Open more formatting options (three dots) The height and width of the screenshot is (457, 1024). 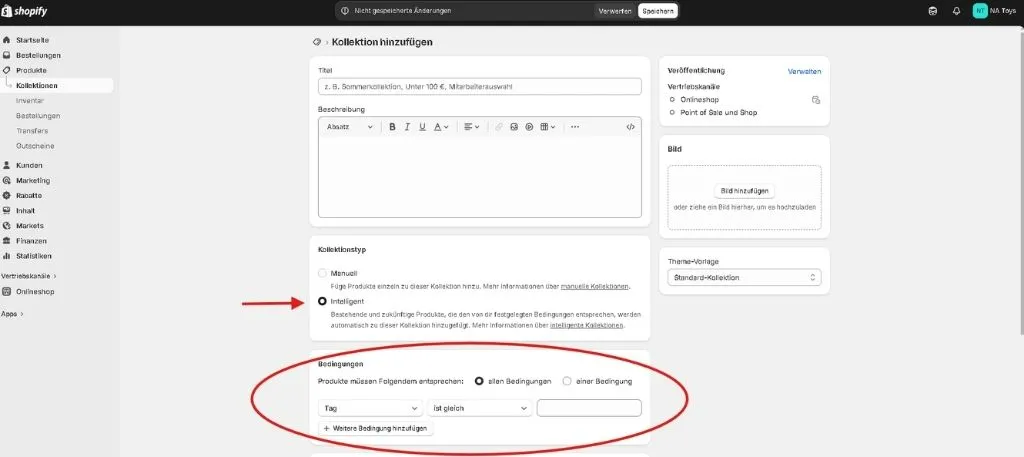pos(575,127)
